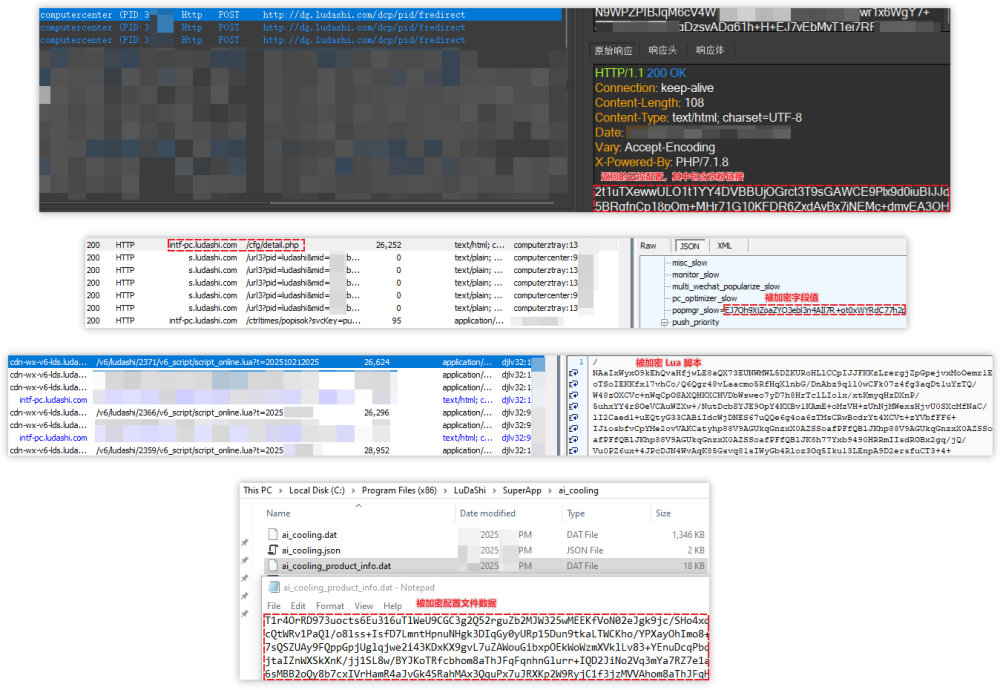Screen dimensions: 1000x690
Task: Open Notepad's File menu
Action: (274, 606)
